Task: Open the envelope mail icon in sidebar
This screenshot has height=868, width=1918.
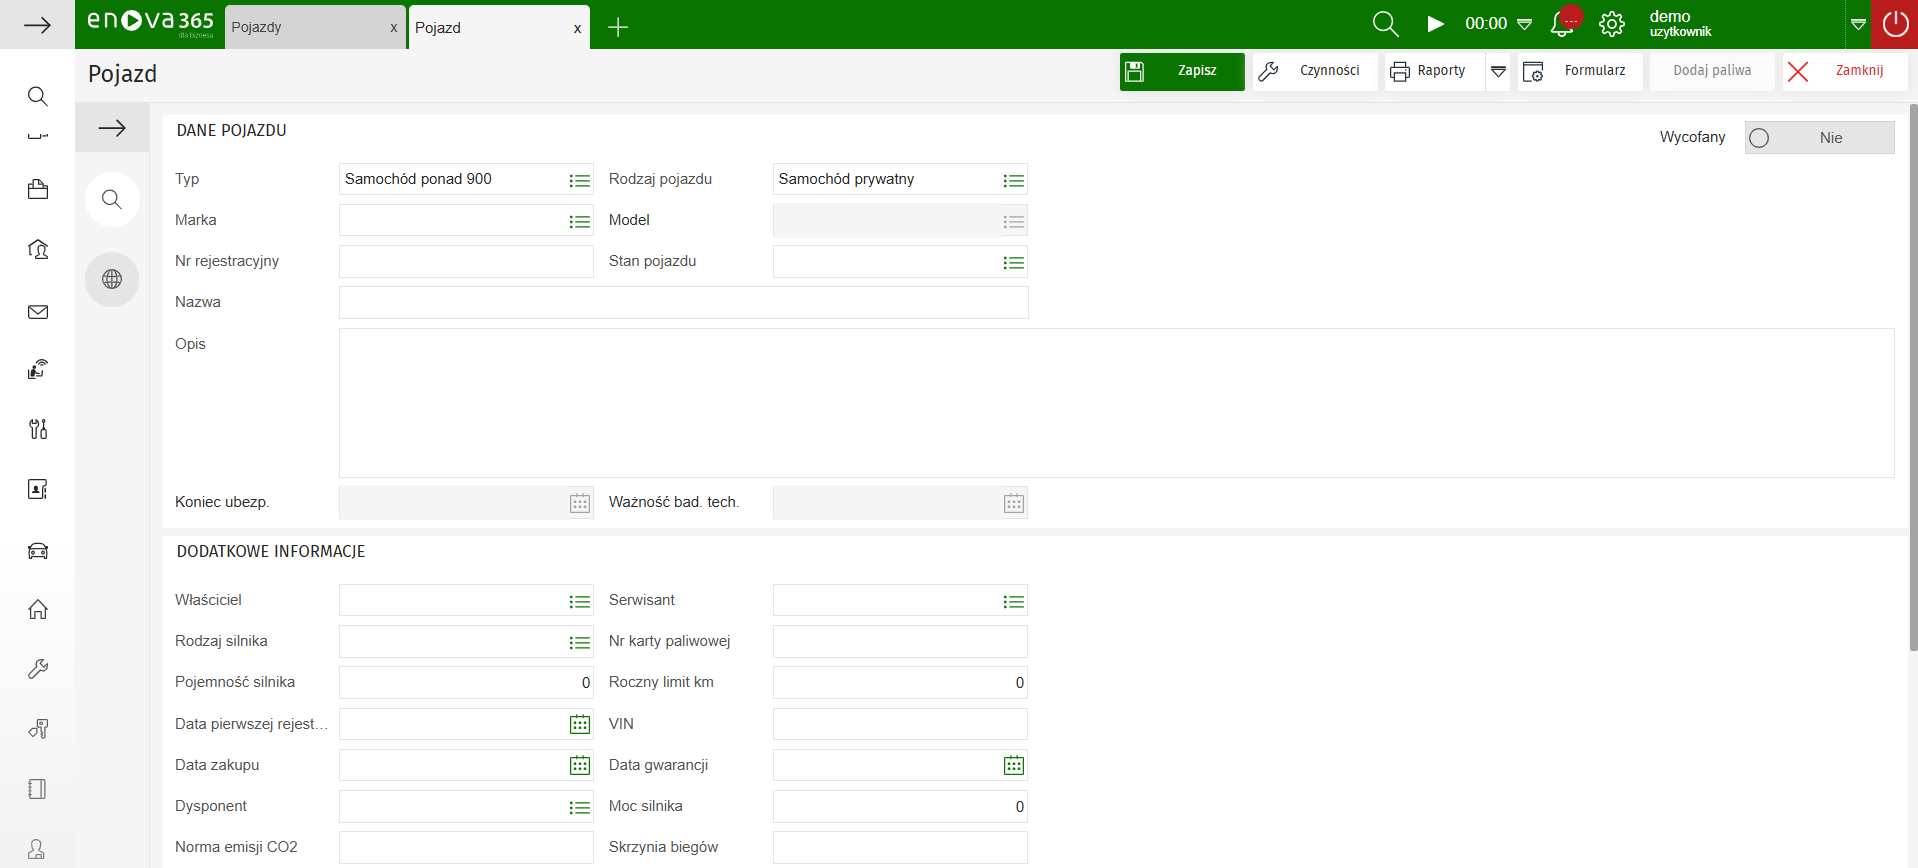Action: (38, 312)
